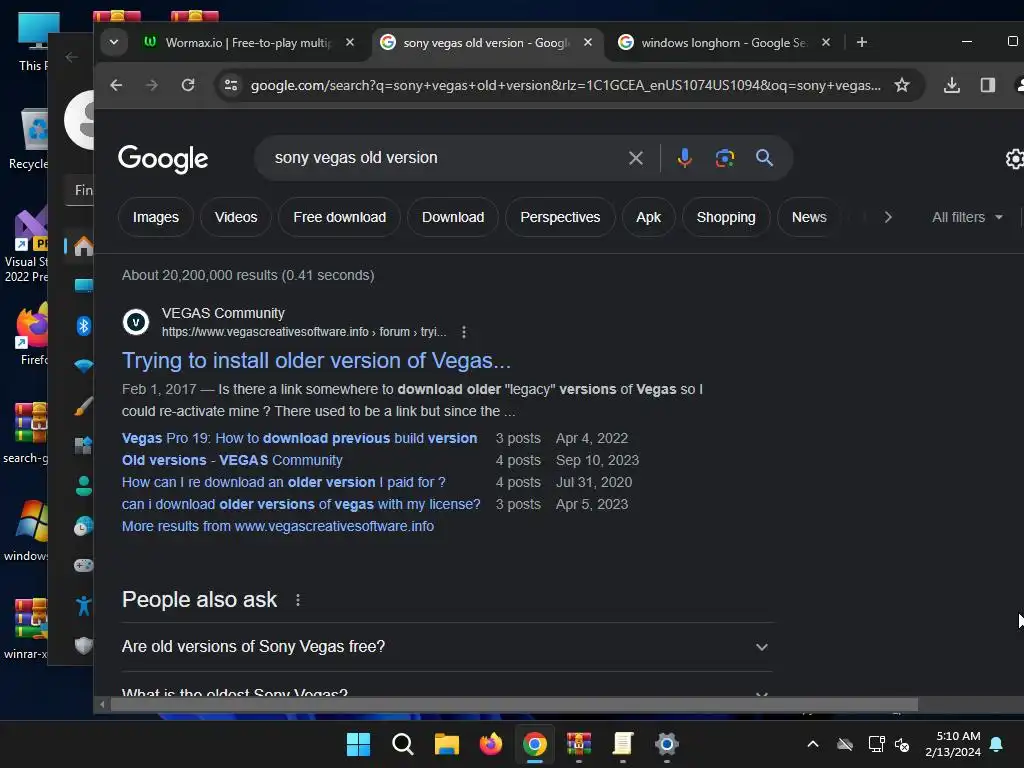The width and height of the screenshot is (1024, 768).
Task: Reload the Google search page
Action: coord(188,85)
